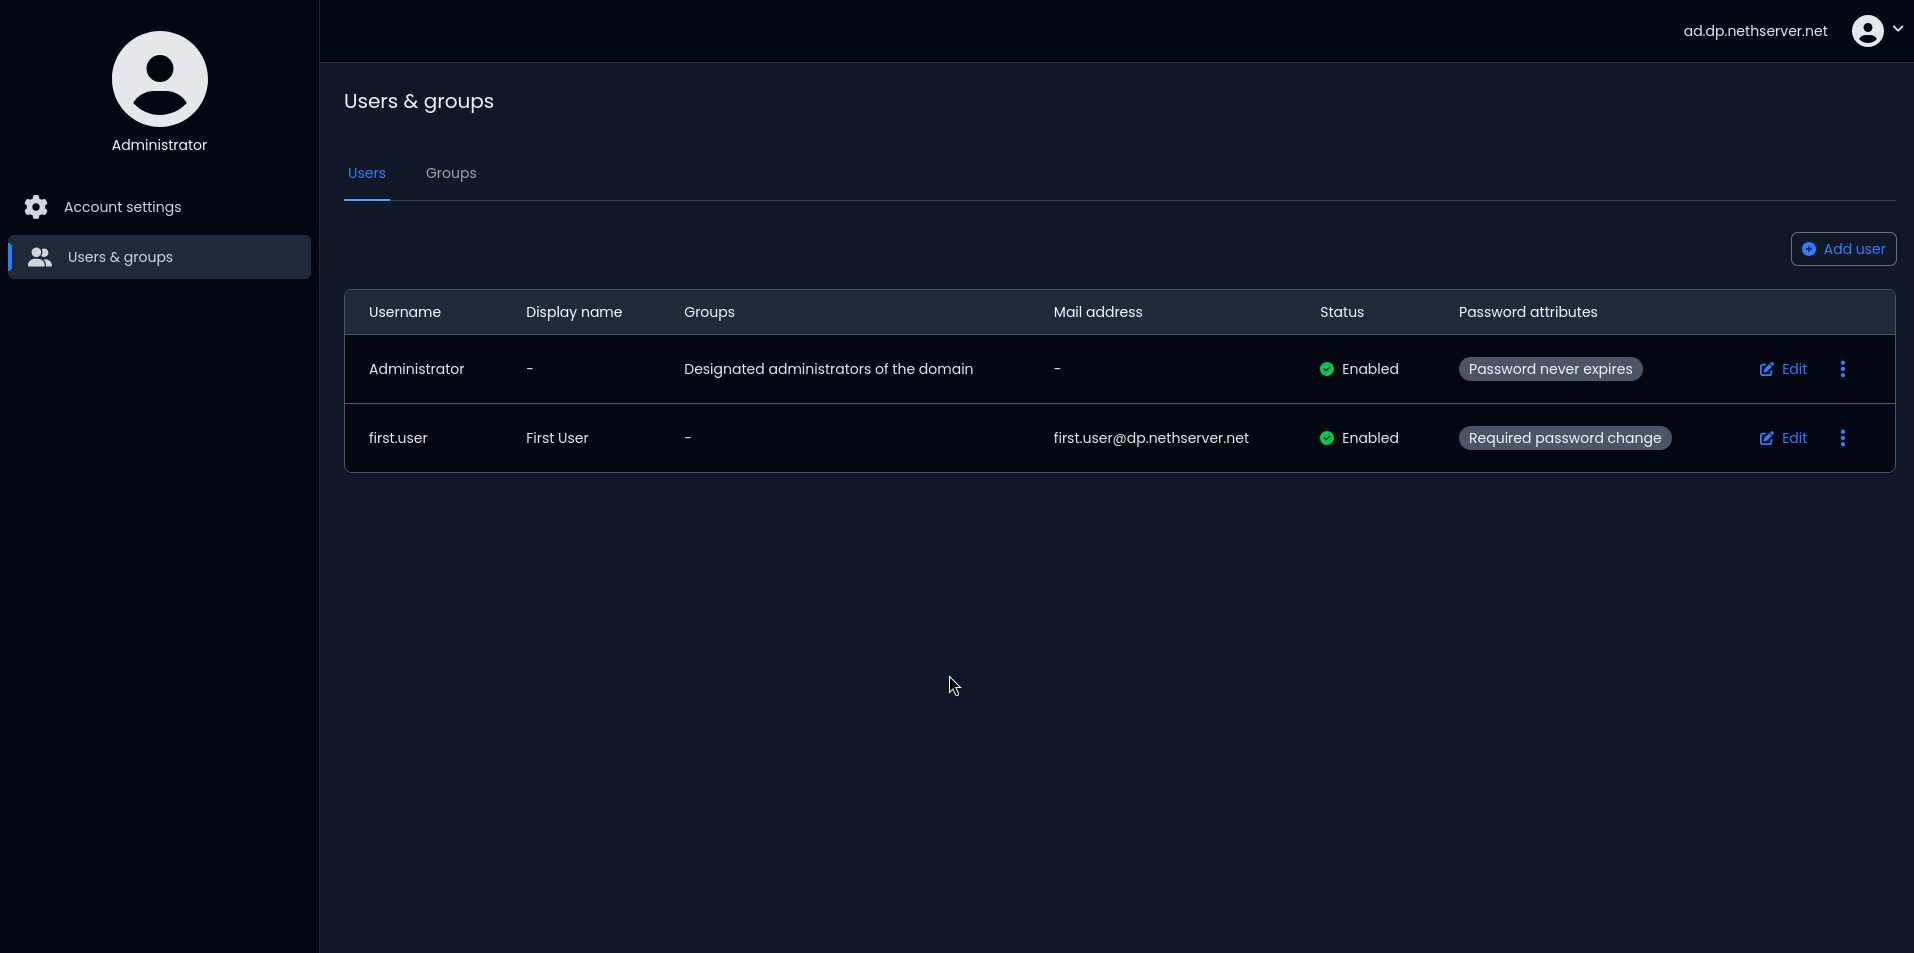Click the Required password change badge
The image size is (1914, 953).
1564,438
